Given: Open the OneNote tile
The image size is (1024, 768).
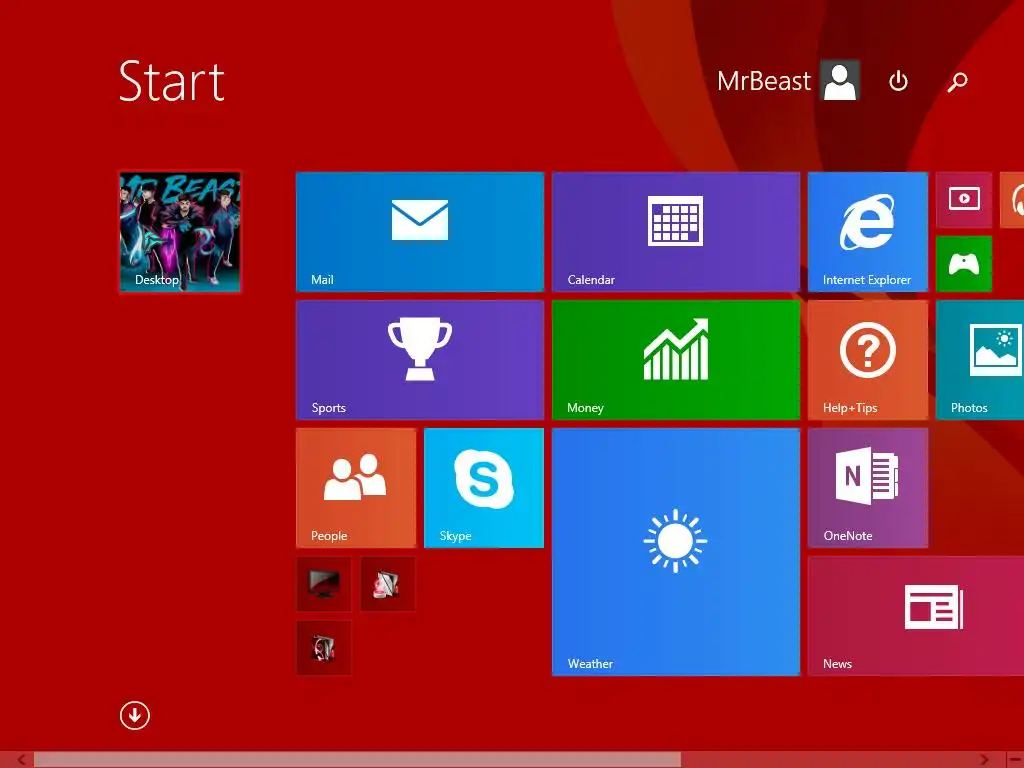Looking at the screenshot, I should coord(867,488).
